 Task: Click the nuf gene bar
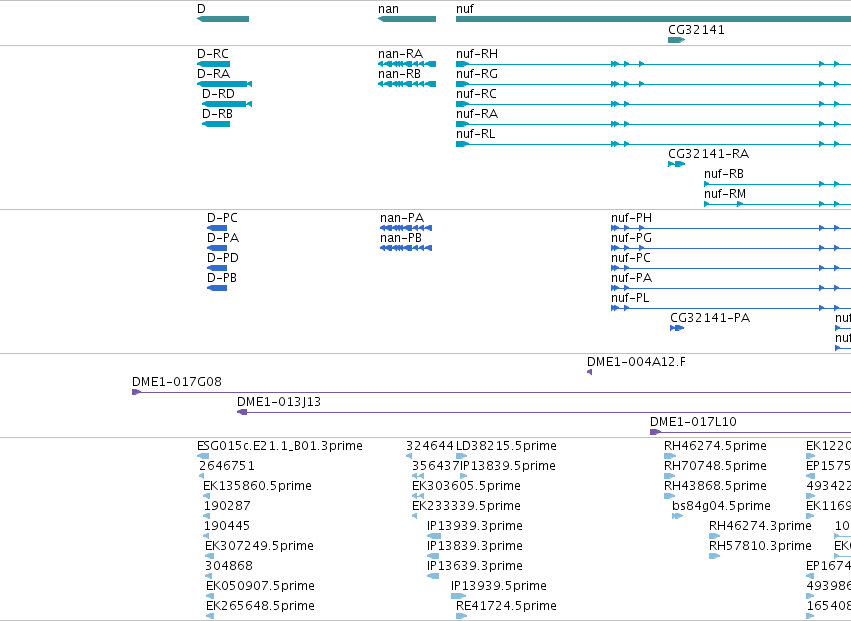(653, 19)
